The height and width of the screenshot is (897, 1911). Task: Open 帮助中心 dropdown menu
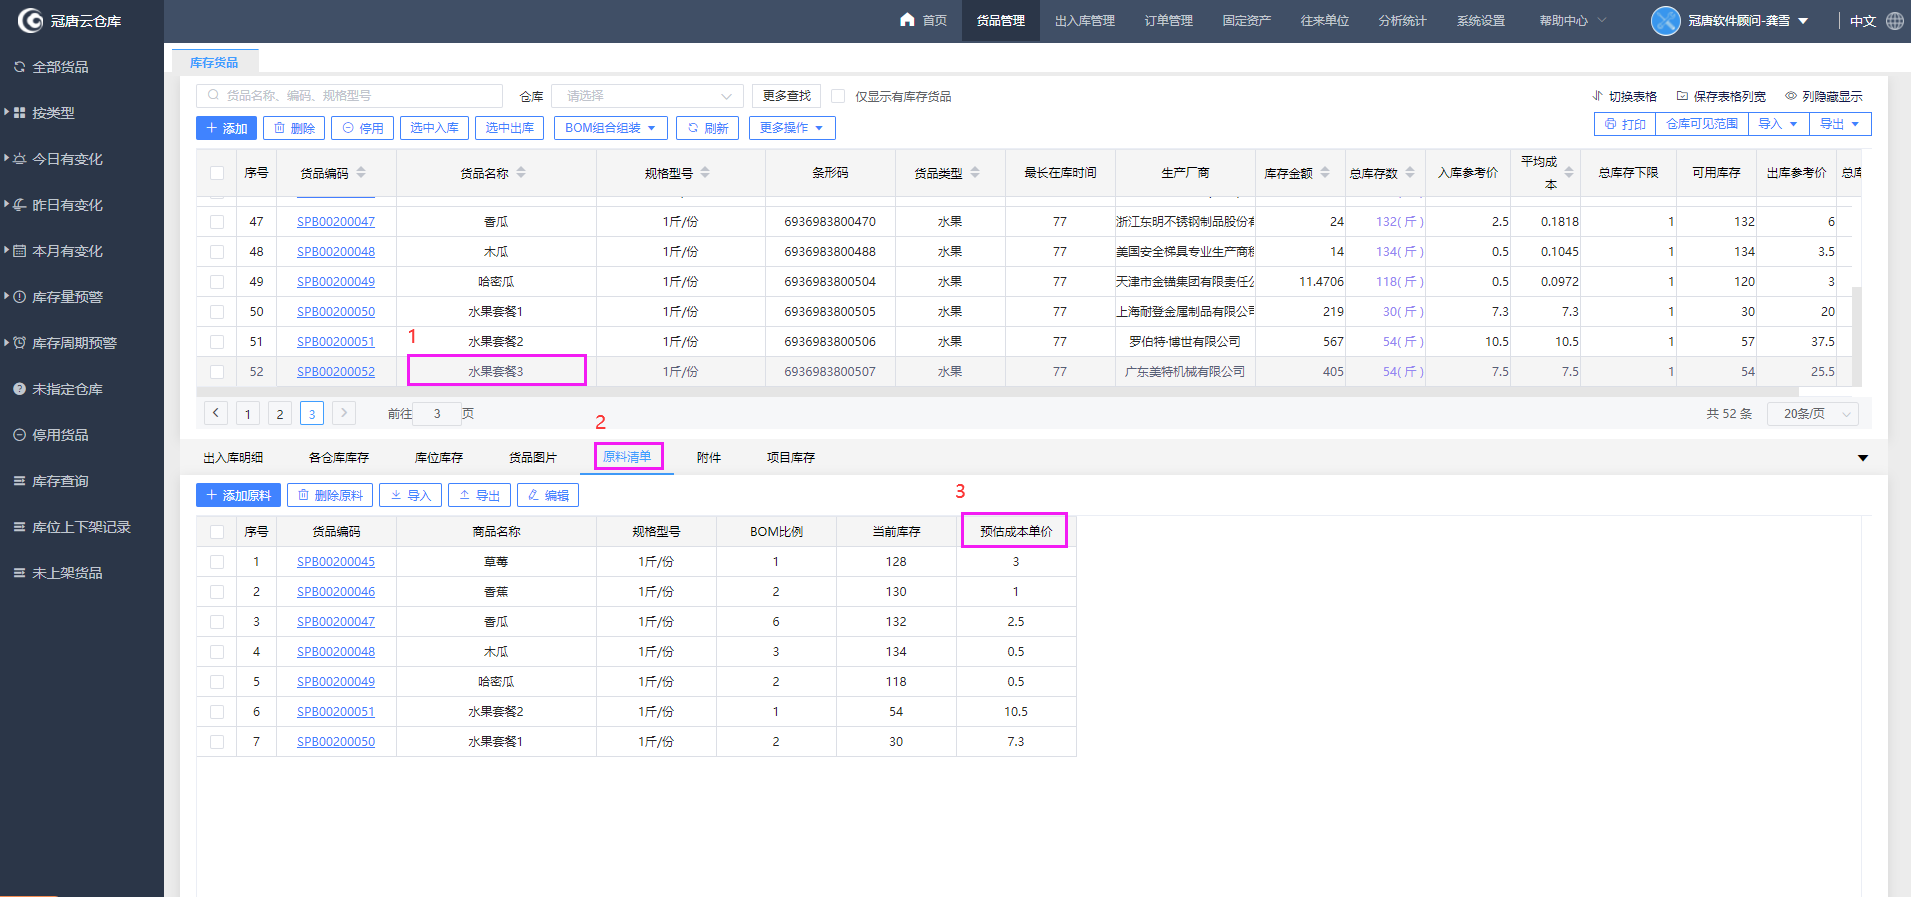tap(1572, 20)
